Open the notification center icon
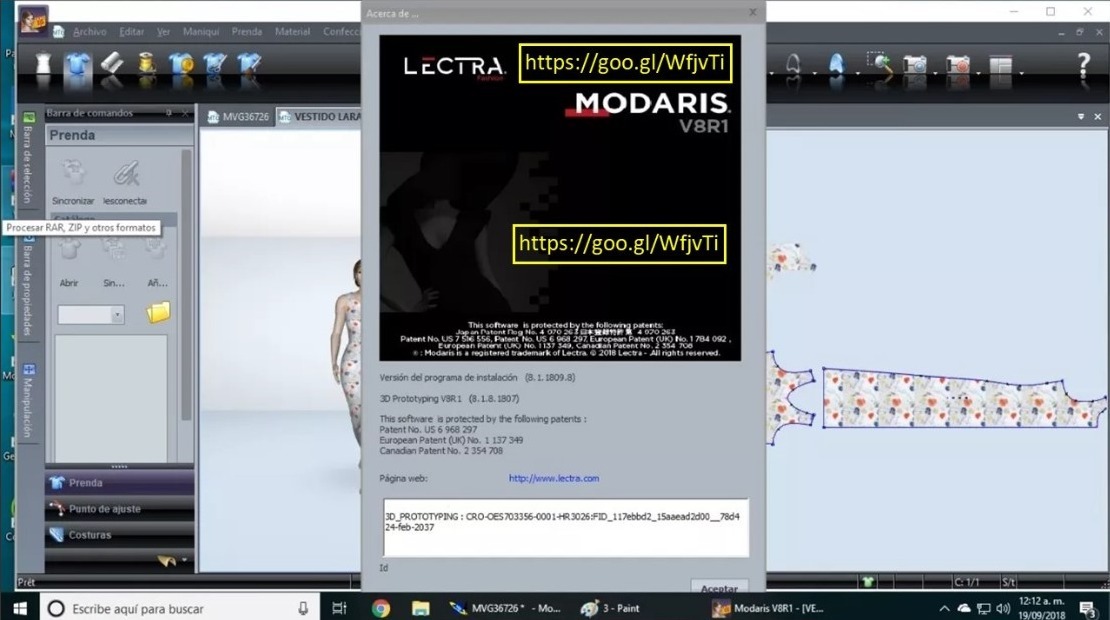 coord(1088,608)
